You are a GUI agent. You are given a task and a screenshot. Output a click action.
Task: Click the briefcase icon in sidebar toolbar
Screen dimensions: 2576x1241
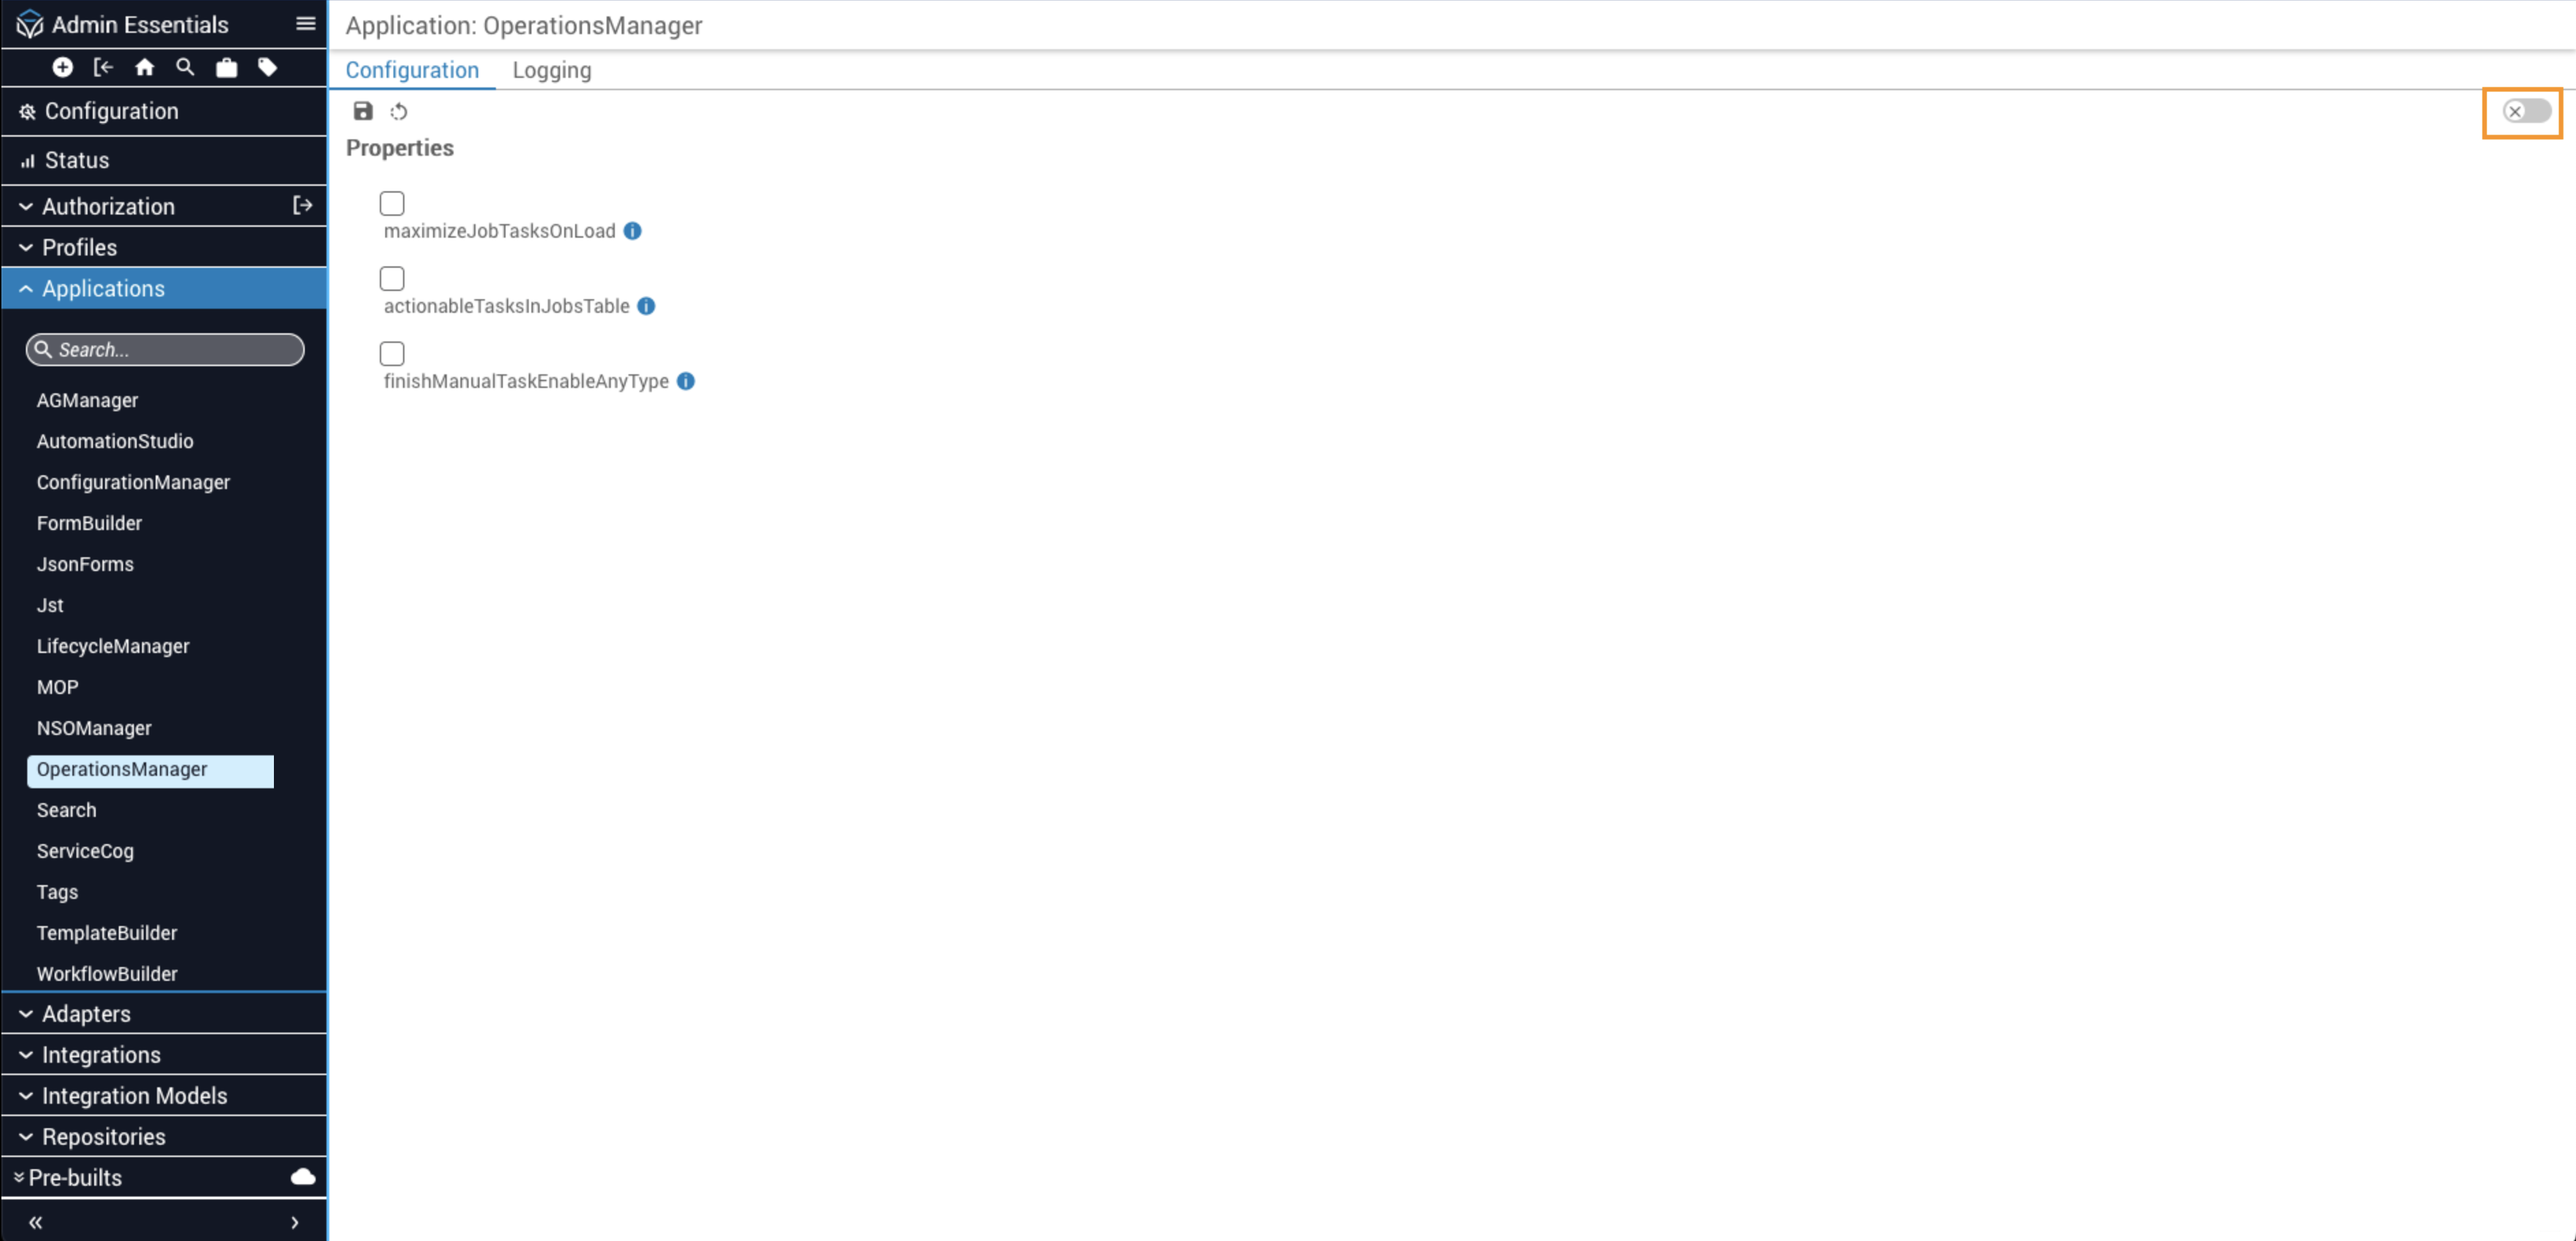click(x=227, y=67)
